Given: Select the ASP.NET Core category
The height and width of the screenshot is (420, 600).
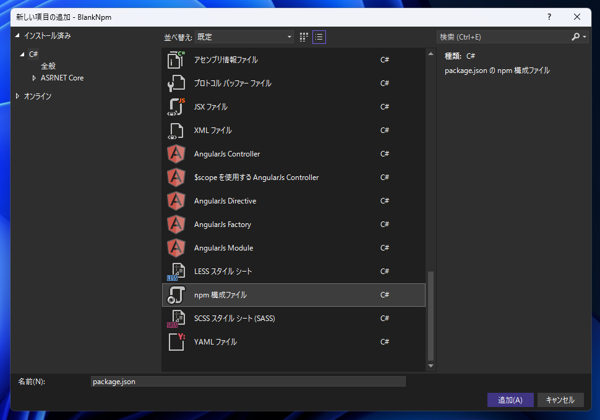Looking at the screenshot, I should click(62, 78).
